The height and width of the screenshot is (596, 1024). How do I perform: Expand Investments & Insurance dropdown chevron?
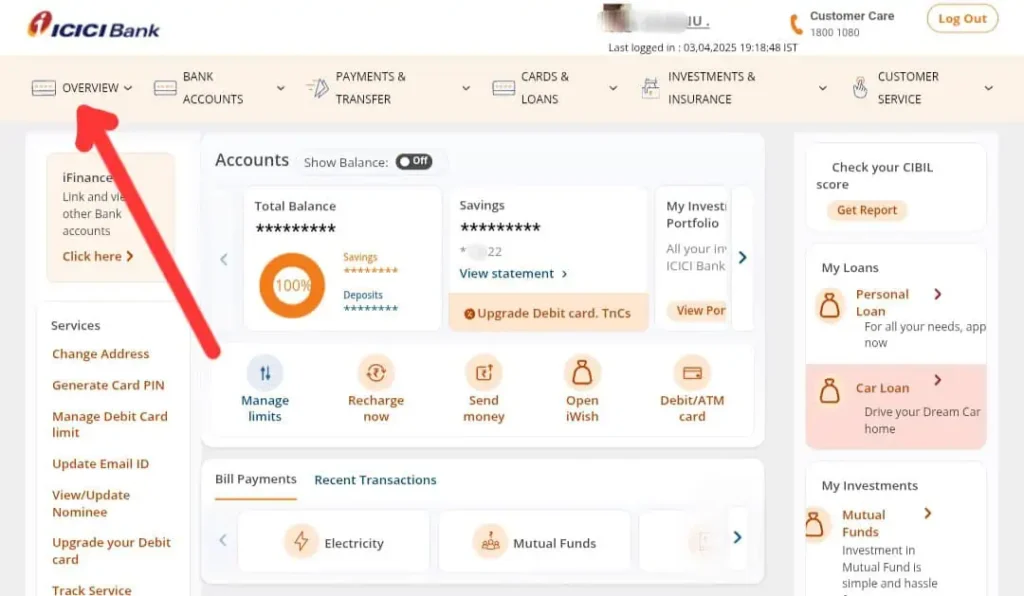coord(823,88)
